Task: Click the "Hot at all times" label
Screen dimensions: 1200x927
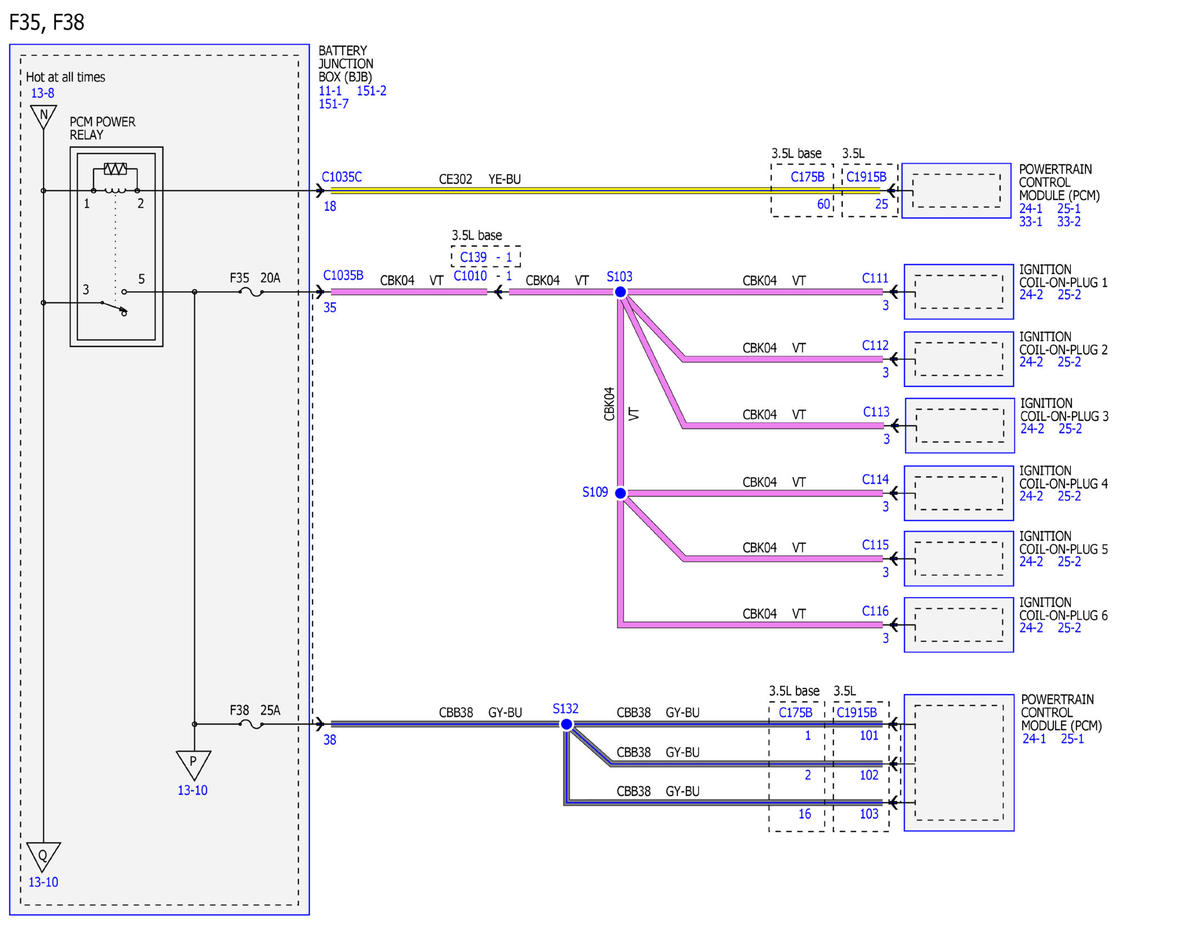Action: point(65,77)
